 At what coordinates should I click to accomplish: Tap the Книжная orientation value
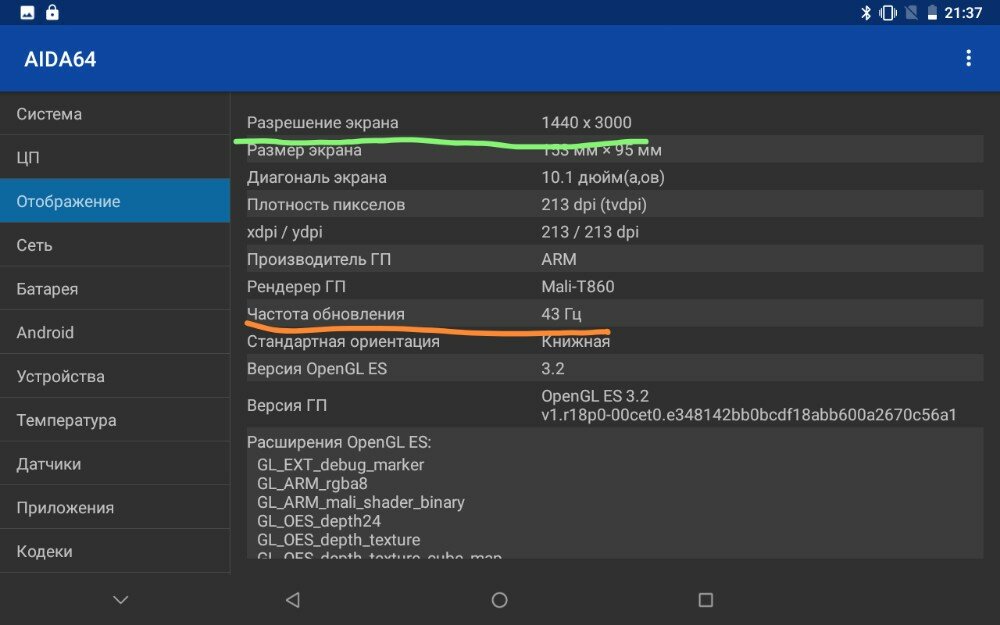(575, 341)
